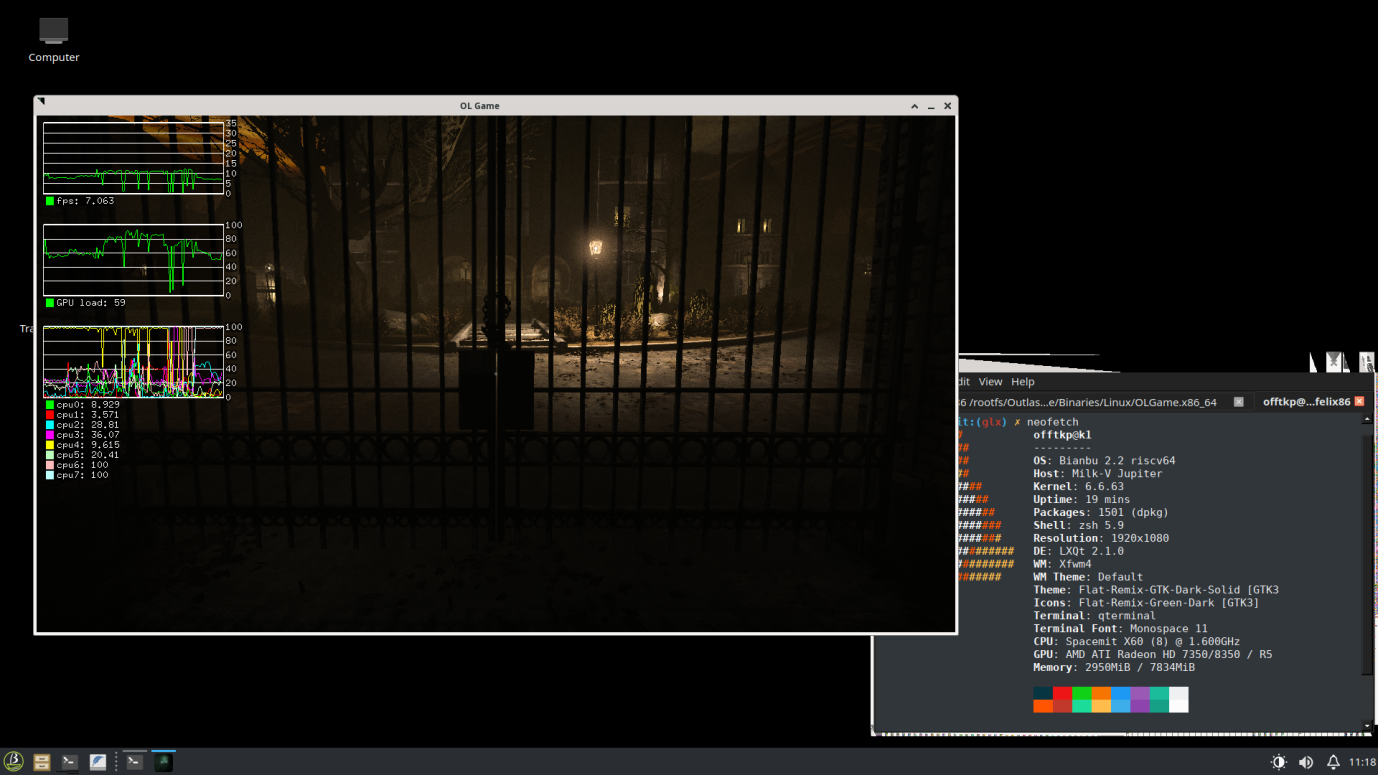This screenshot has height=775, width=1378.
Task: Click the Terminal Font: Monospace 11 line
Action: pos(1120,629)
